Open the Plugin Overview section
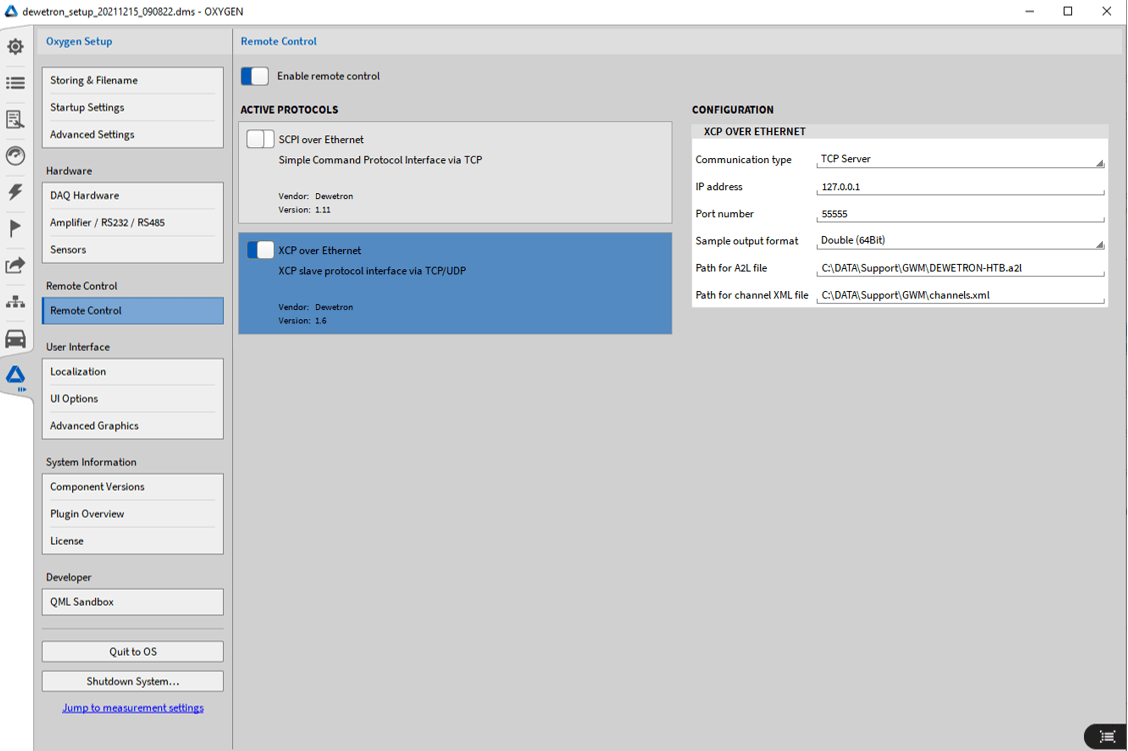This screenshot has height=751, width=1128. click(132, 514)
